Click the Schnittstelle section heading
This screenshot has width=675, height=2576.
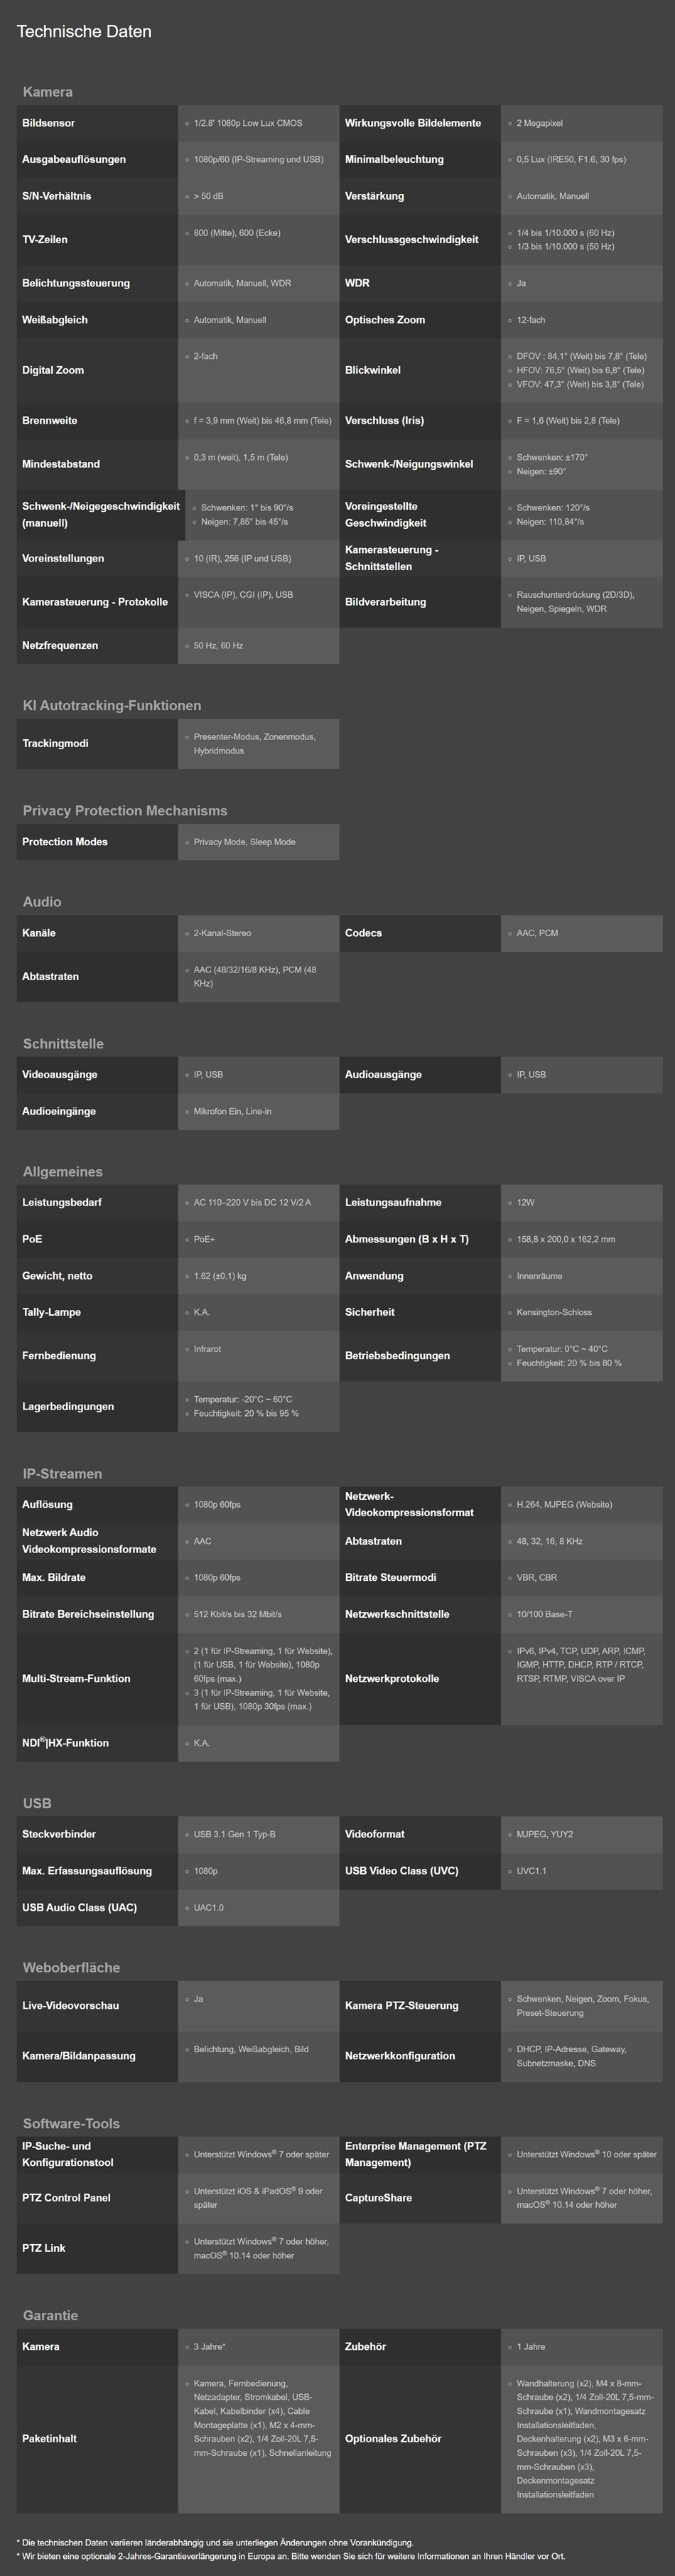(63, 1044)
